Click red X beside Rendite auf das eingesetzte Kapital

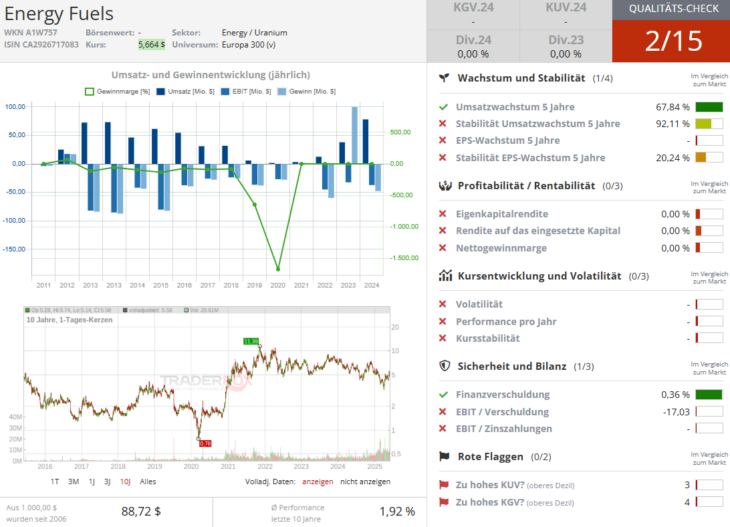[x=443, y=230]
